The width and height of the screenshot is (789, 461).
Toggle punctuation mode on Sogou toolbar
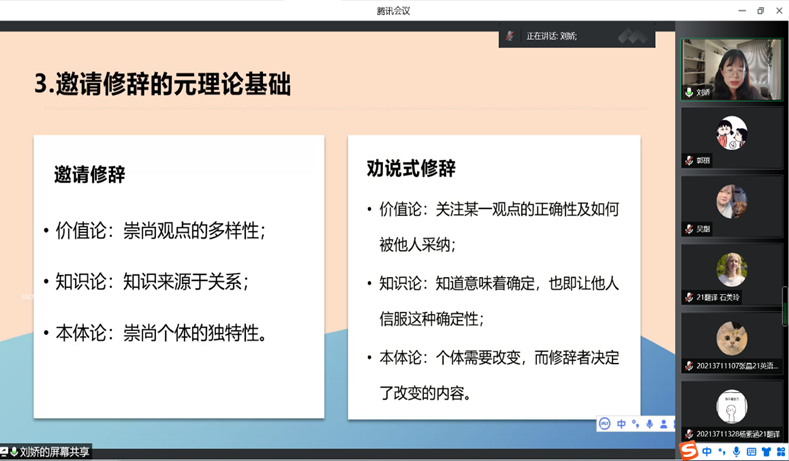721,452
